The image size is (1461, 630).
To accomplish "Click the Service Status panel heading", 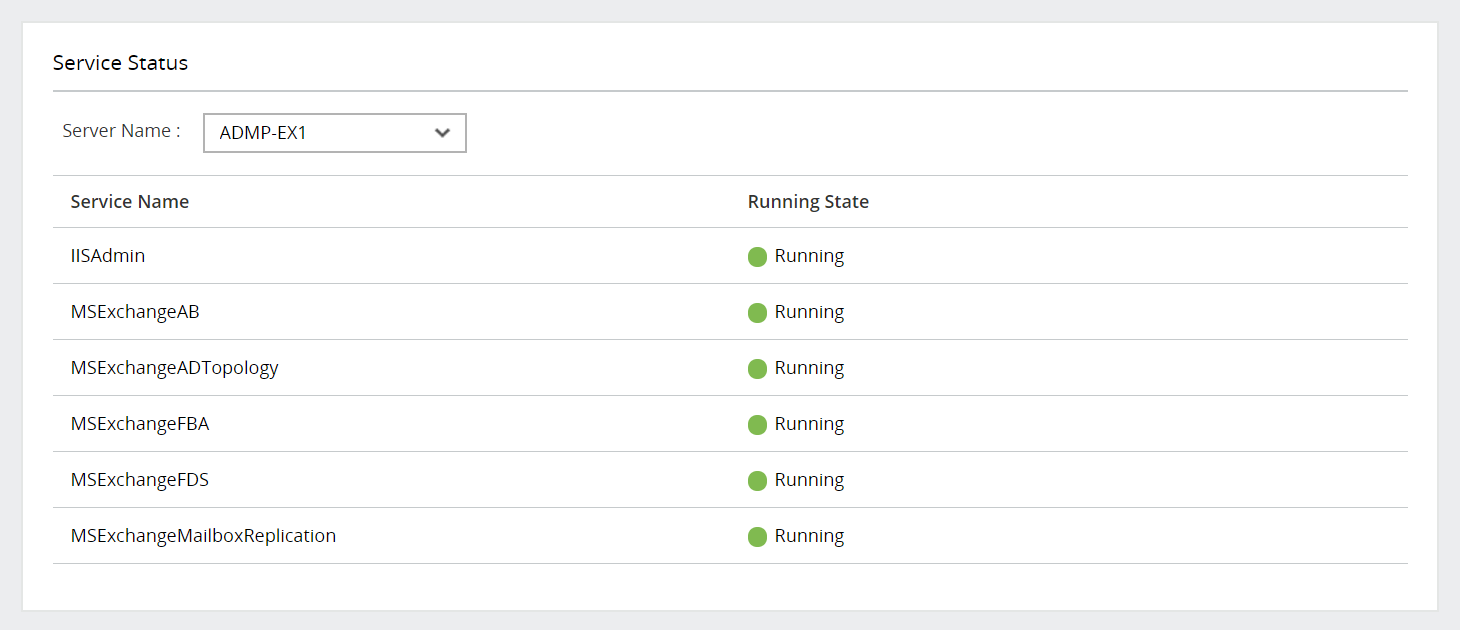I will tap(120, 63).
